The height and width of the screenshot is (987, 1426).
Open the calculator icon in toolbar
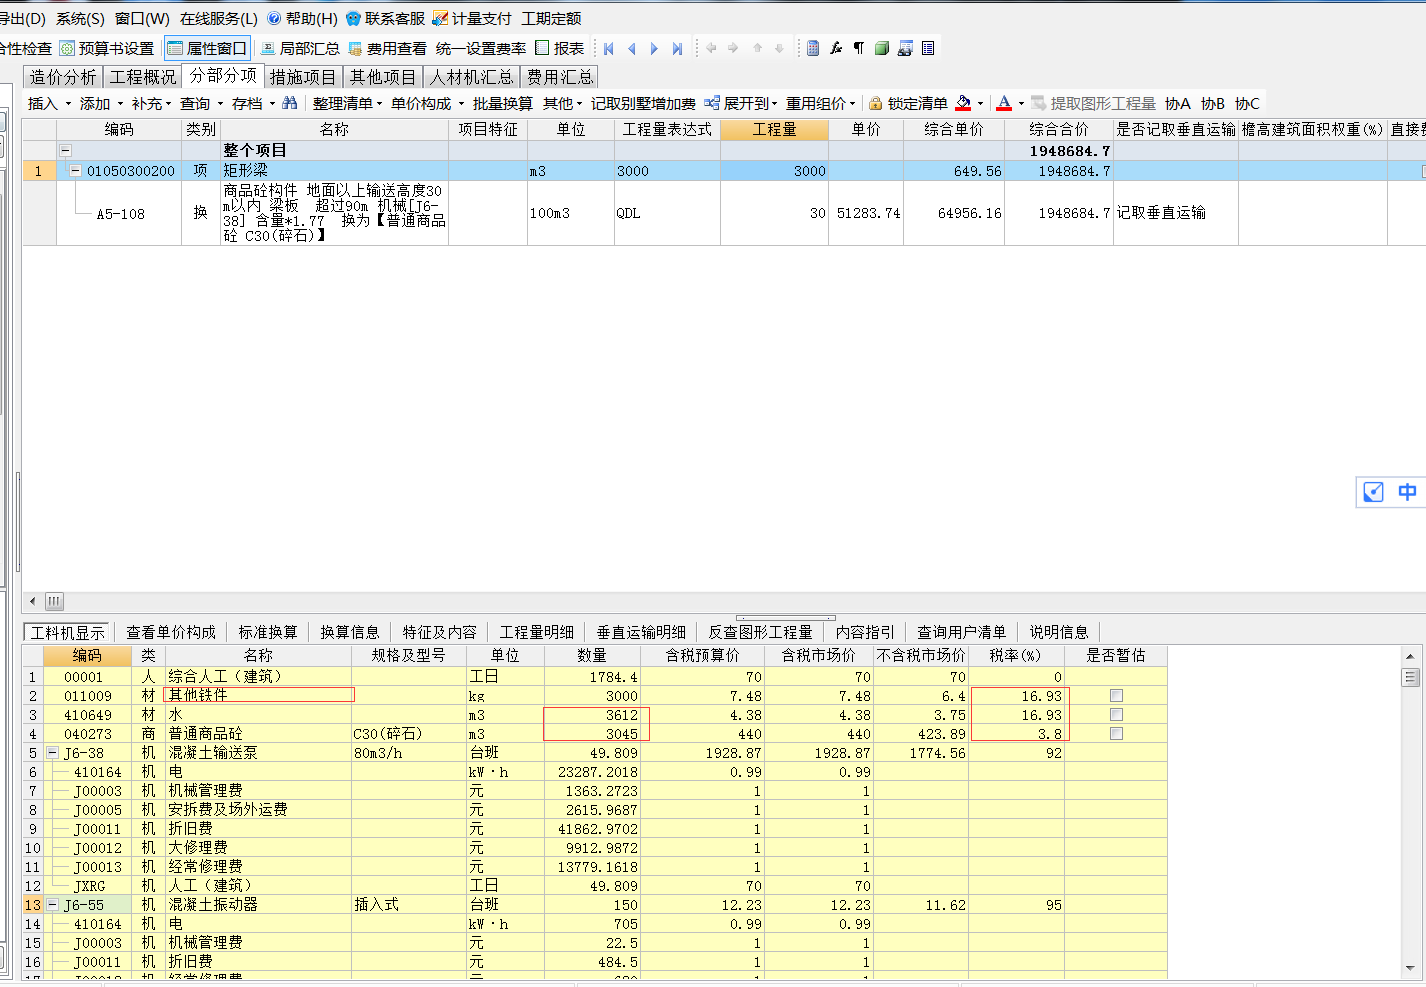[x=813, y=48]
